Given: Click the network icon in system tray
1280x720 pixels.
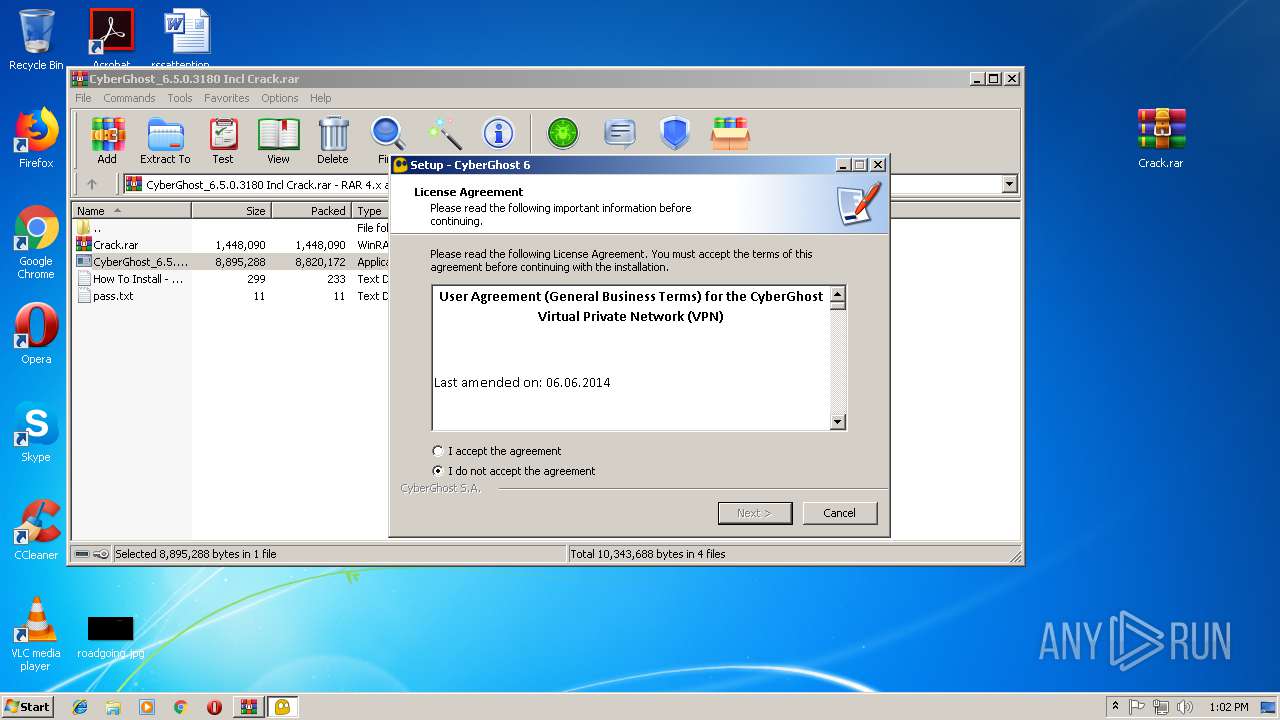Looking at the screenshot, I should 1161,707.
